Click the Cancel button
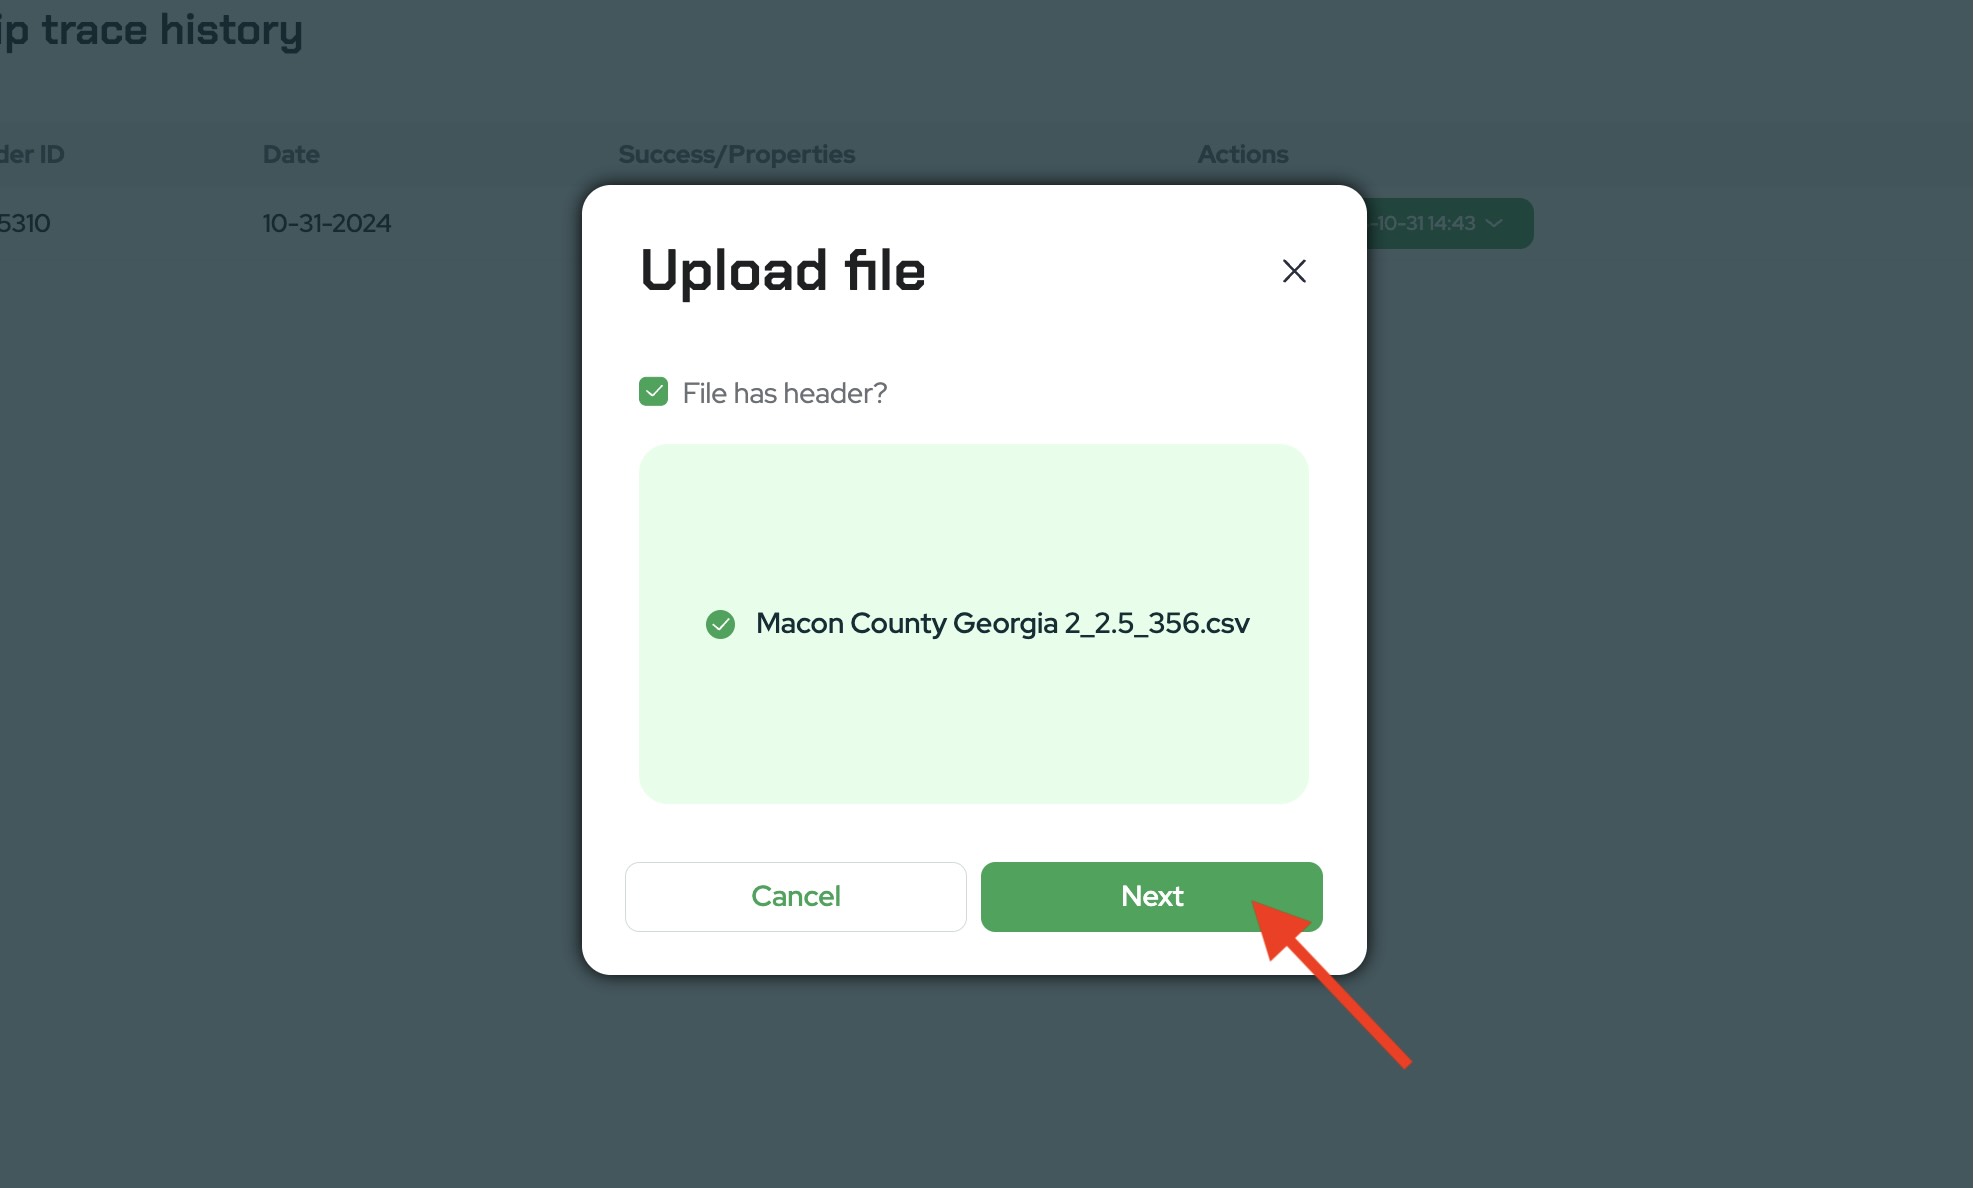This screenshot has height=1188, width=1973. tap(795, 896)
